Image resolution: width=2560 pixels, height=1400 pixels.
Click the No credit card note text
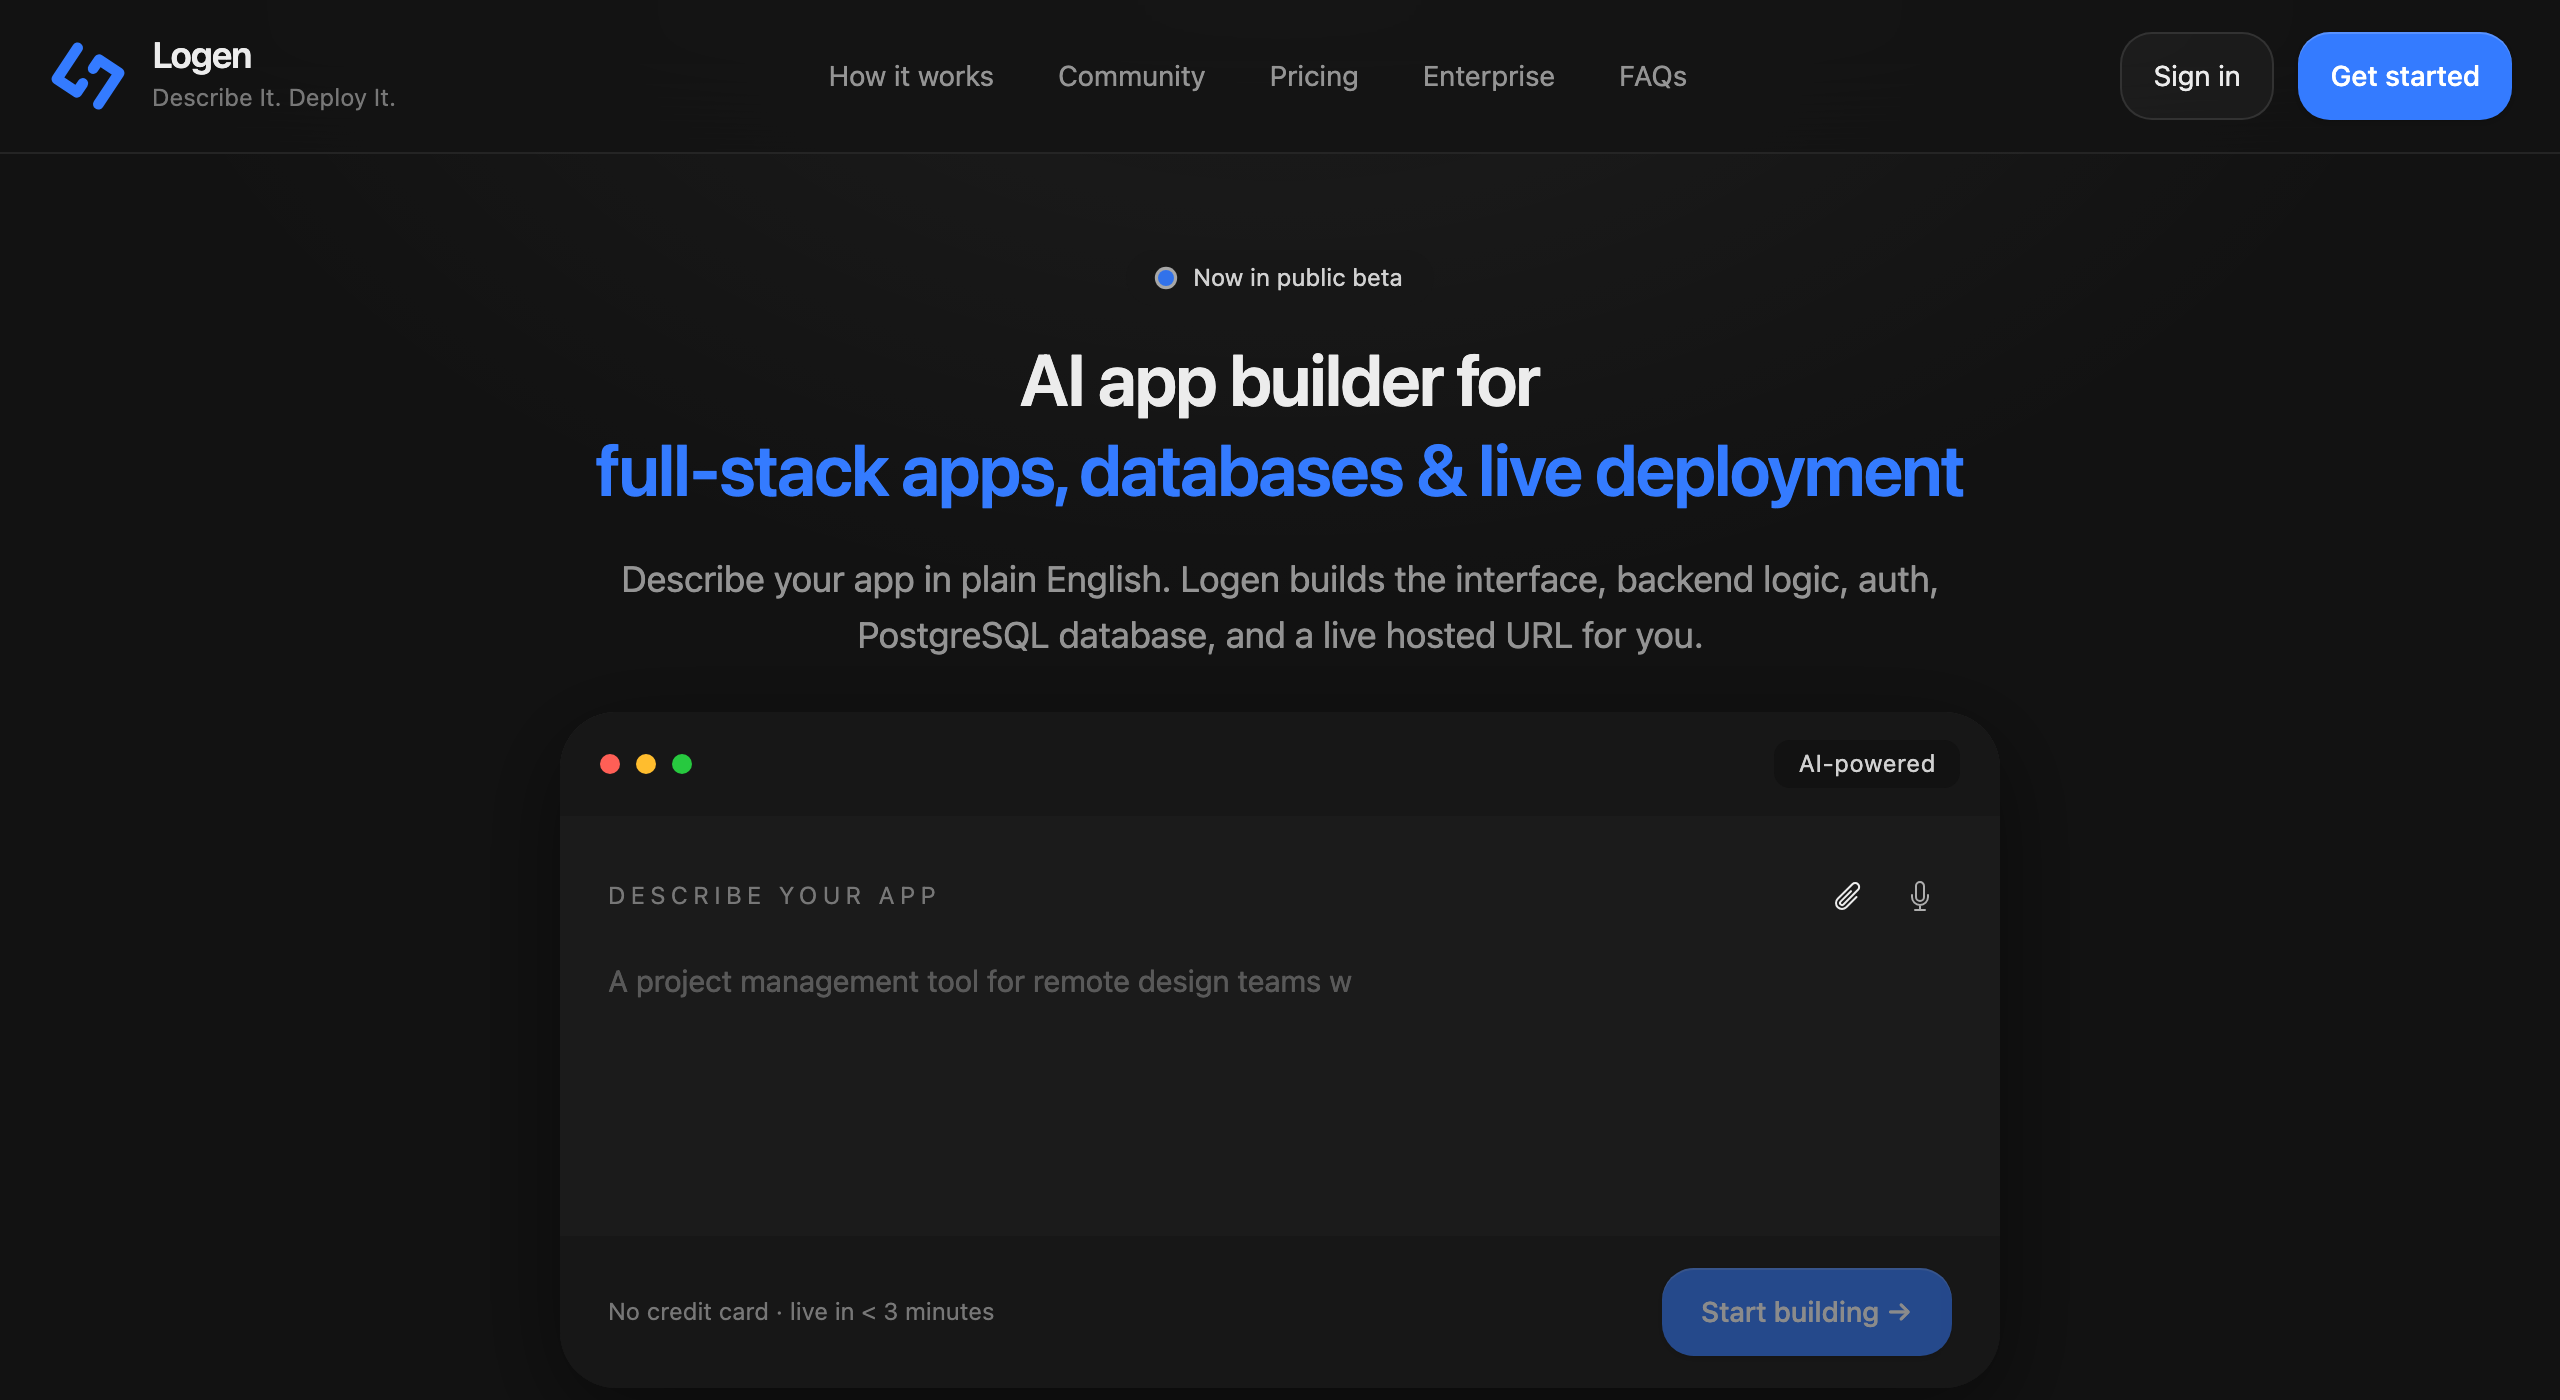click(801, 1312)
